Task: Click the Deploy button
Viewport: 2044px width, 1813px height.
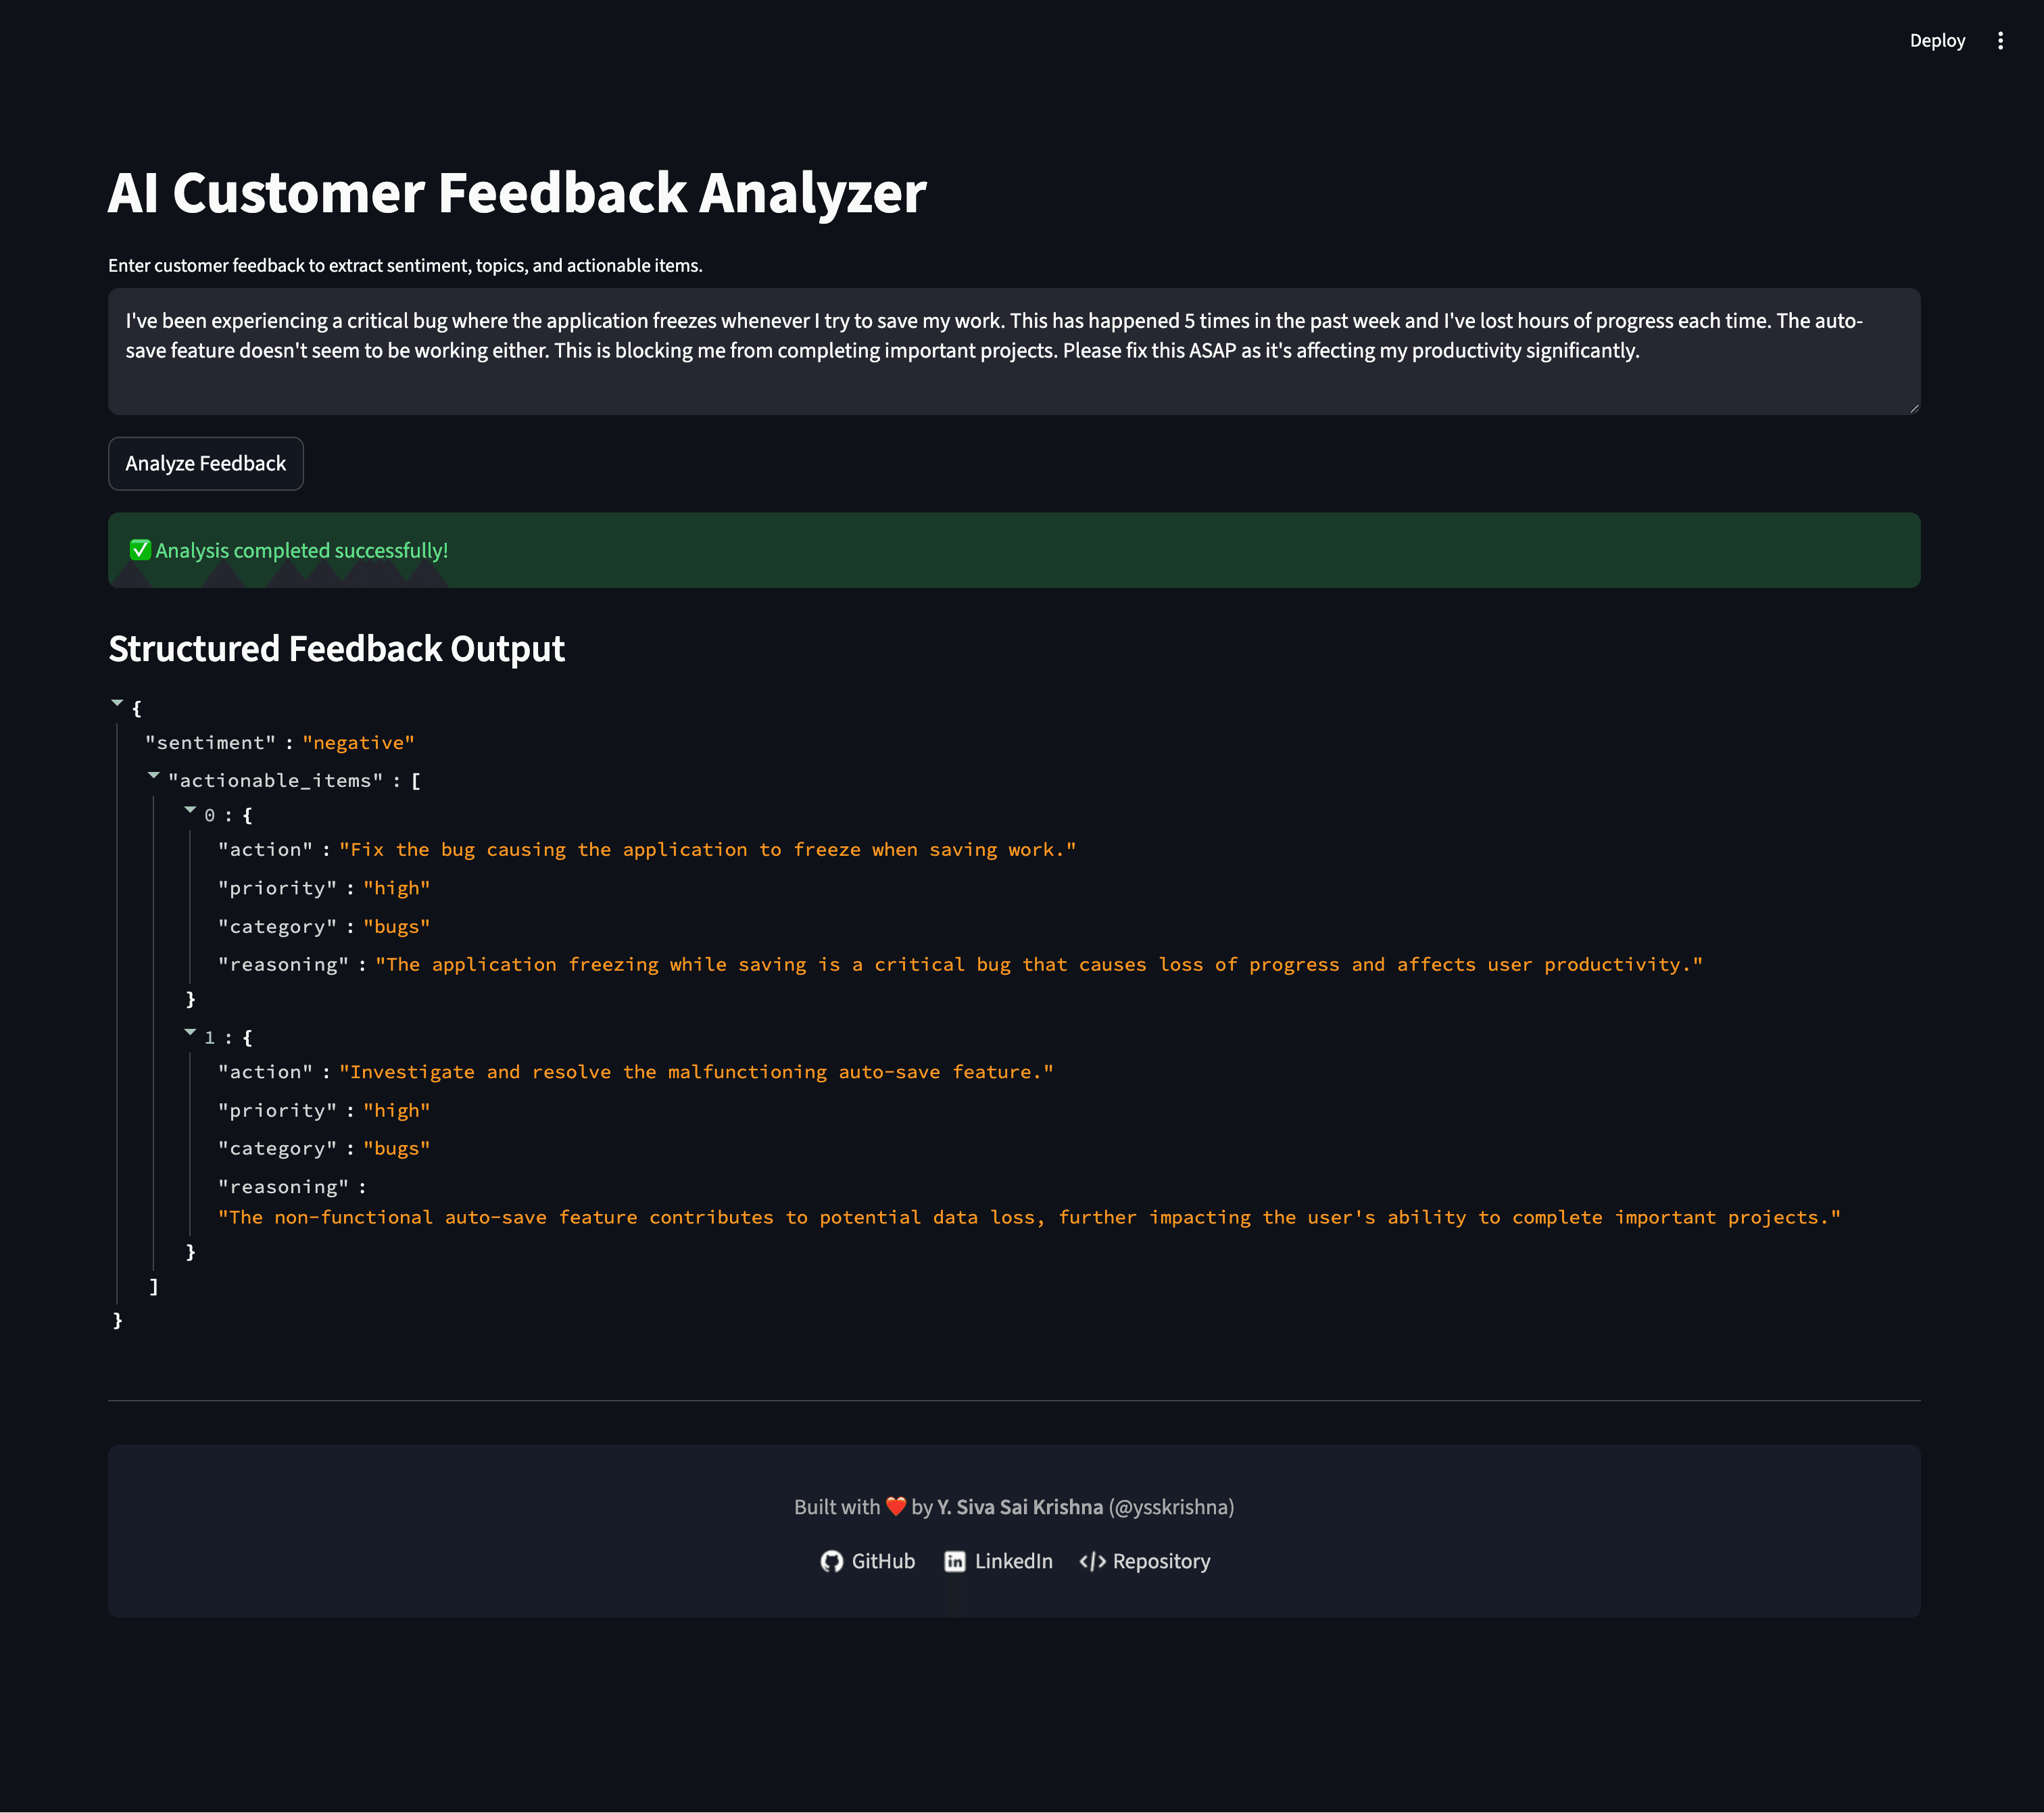Action: (x=1937, y=41)
